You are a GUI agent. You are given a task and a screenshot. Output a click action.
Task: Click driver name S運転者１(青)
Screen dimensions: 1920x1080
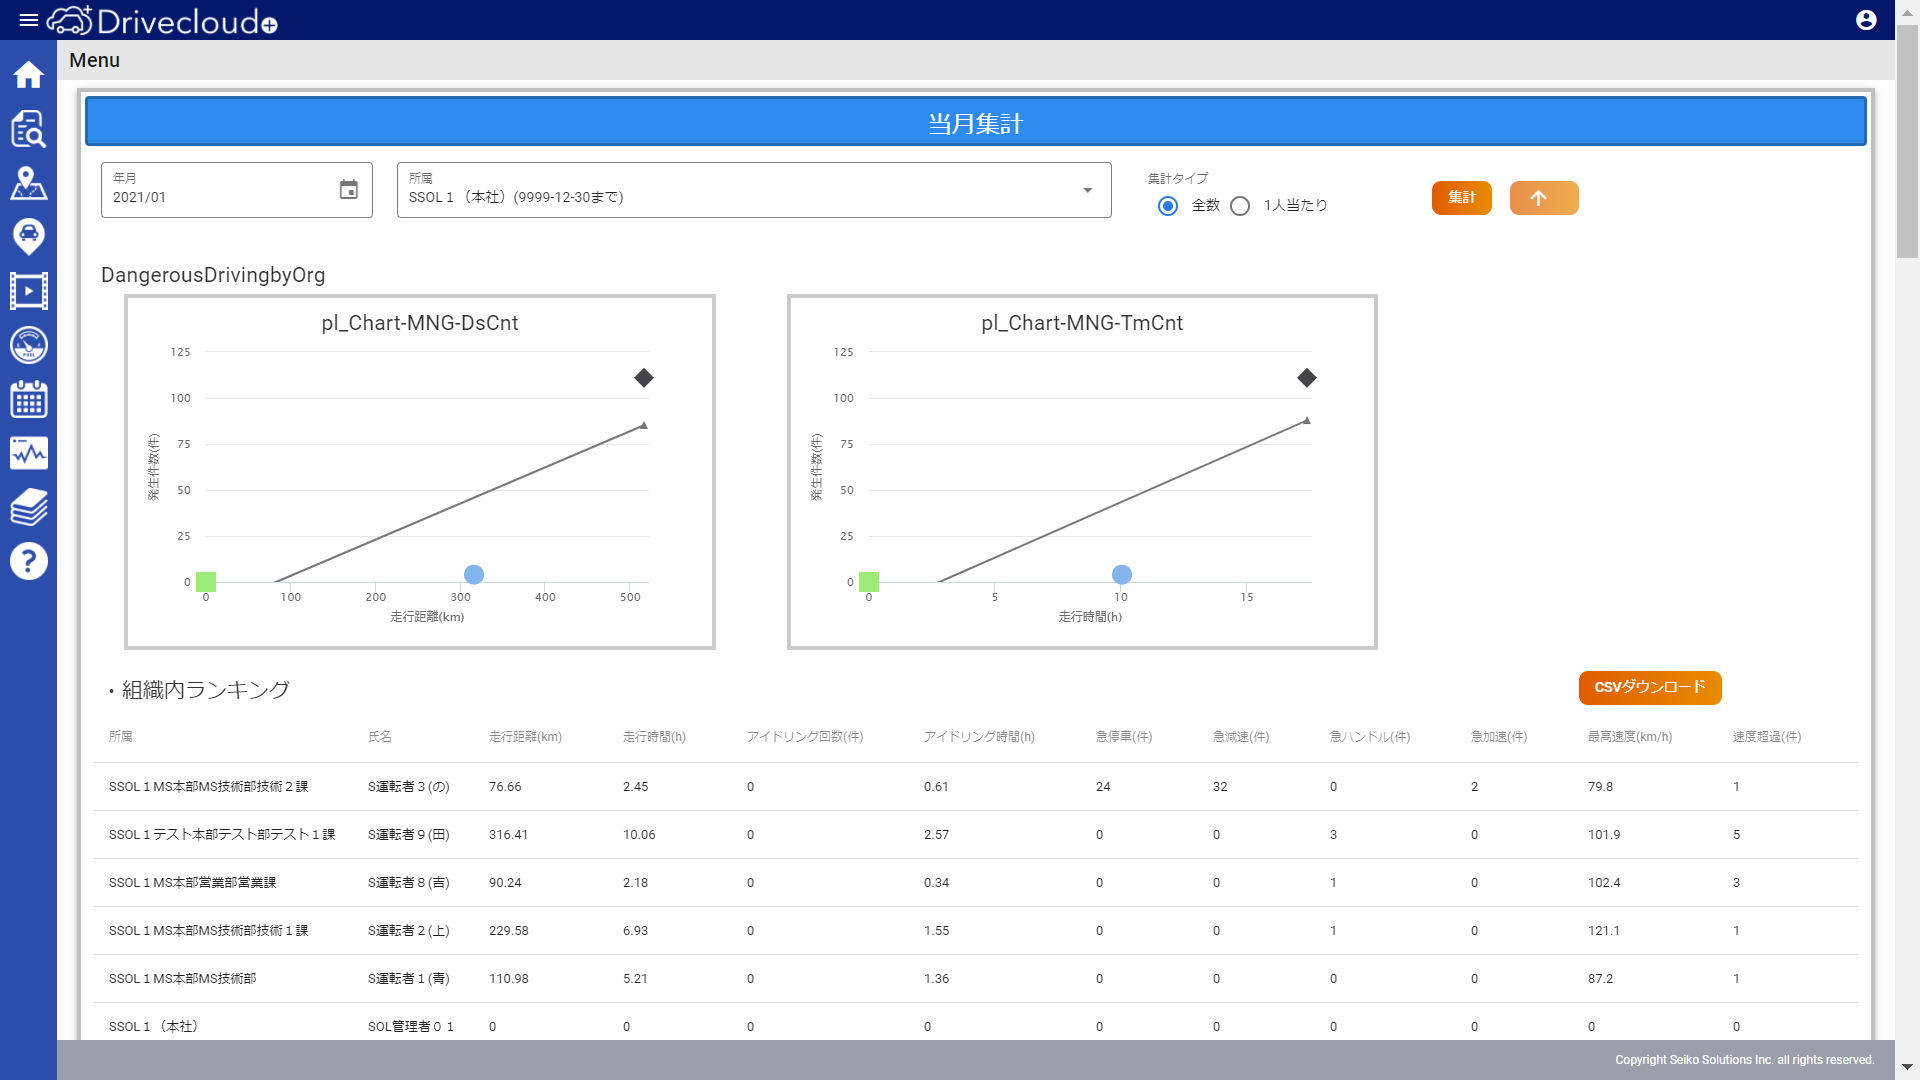point(409,979)
